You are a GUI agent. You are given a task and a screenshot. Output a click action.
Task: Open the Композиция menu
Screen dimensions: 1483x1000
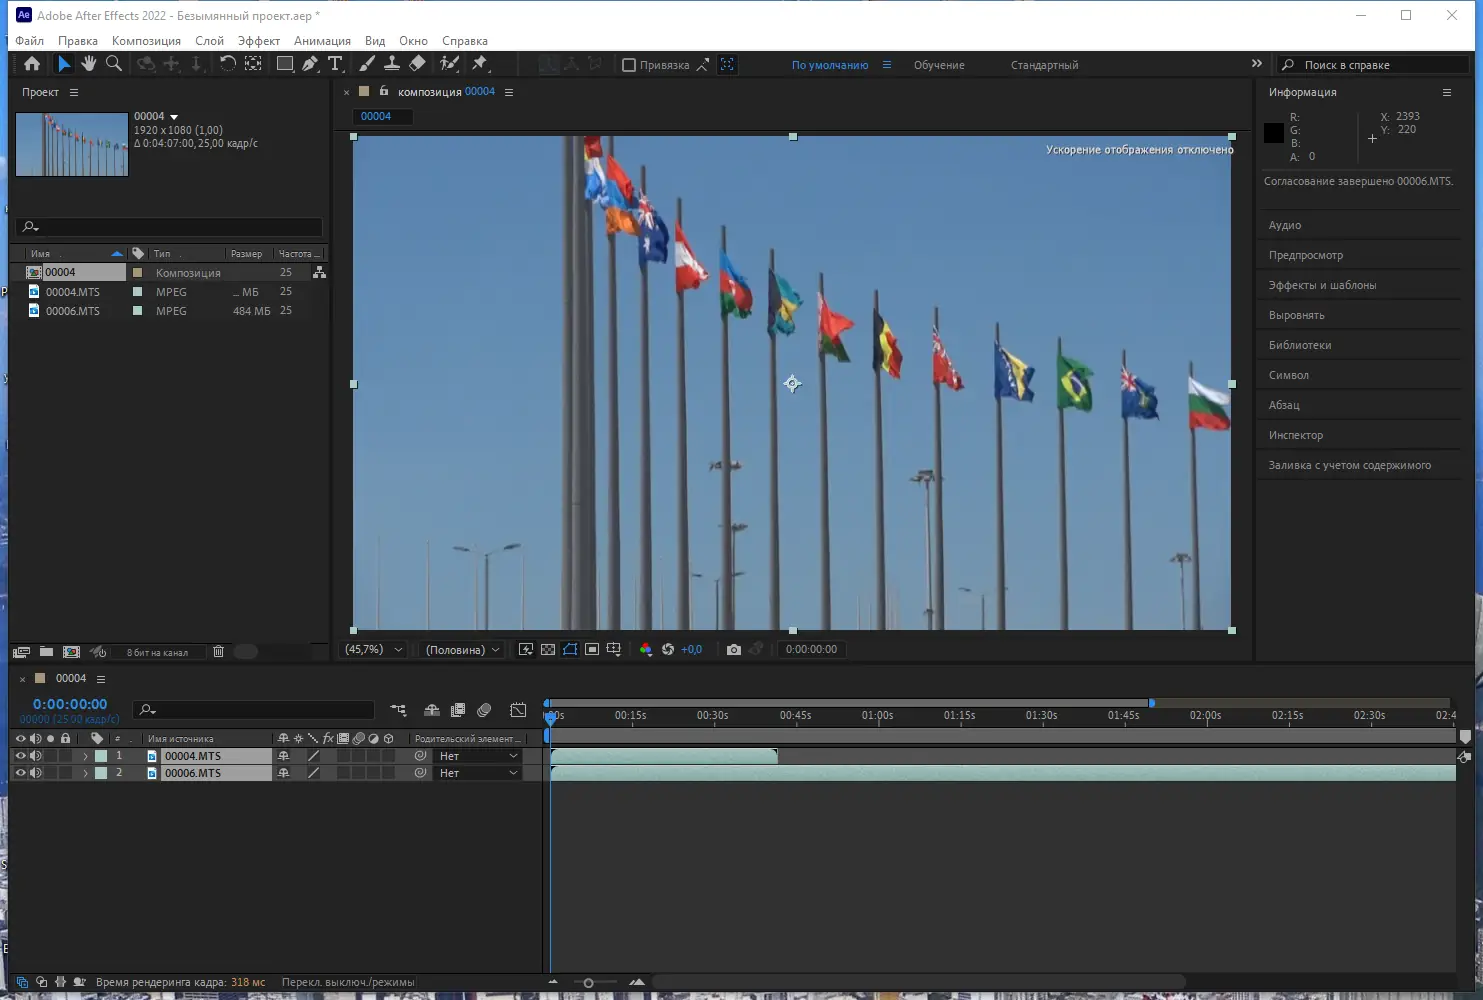point(146,40)
